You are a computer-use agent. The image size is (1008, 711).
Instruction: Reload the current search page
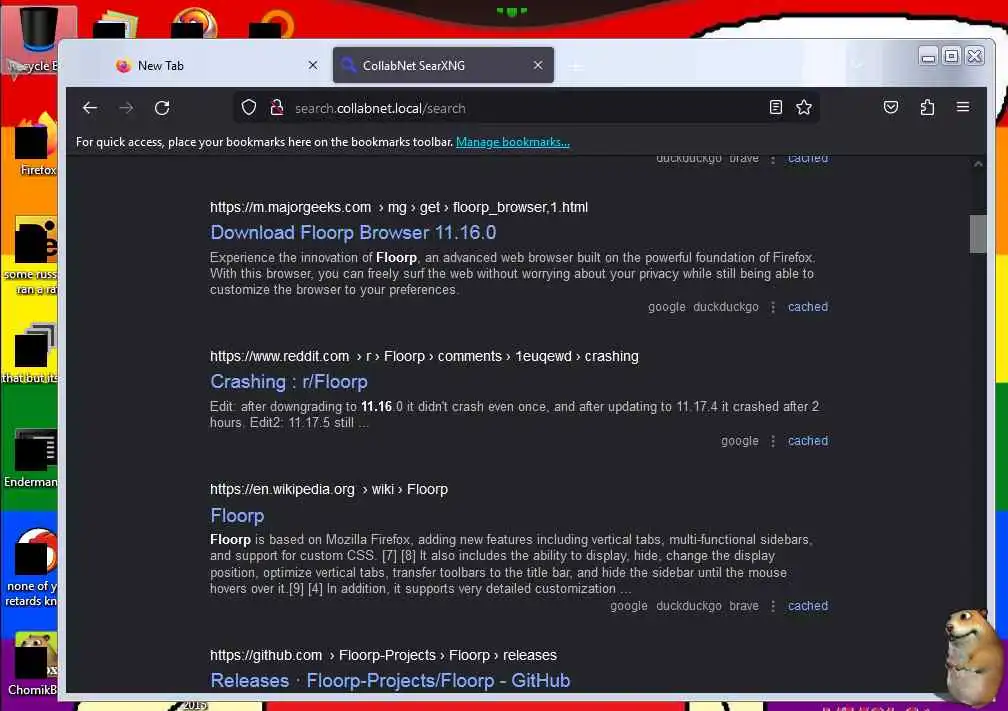[162, 108]
